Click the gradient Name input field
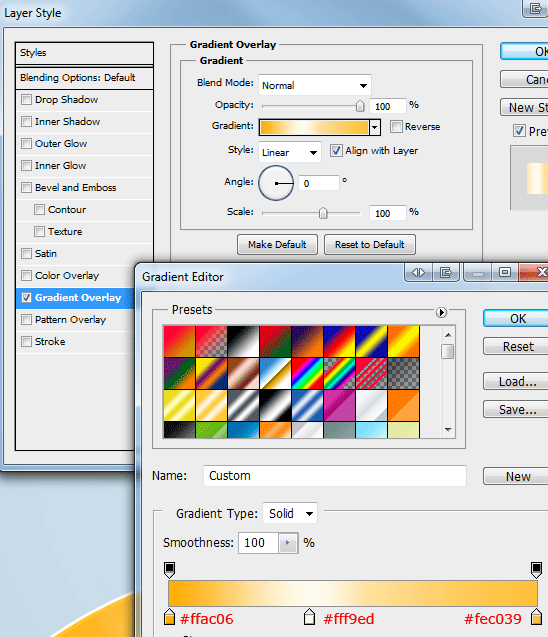The width and height of the screenshot is (548, 637). [335, 476]
